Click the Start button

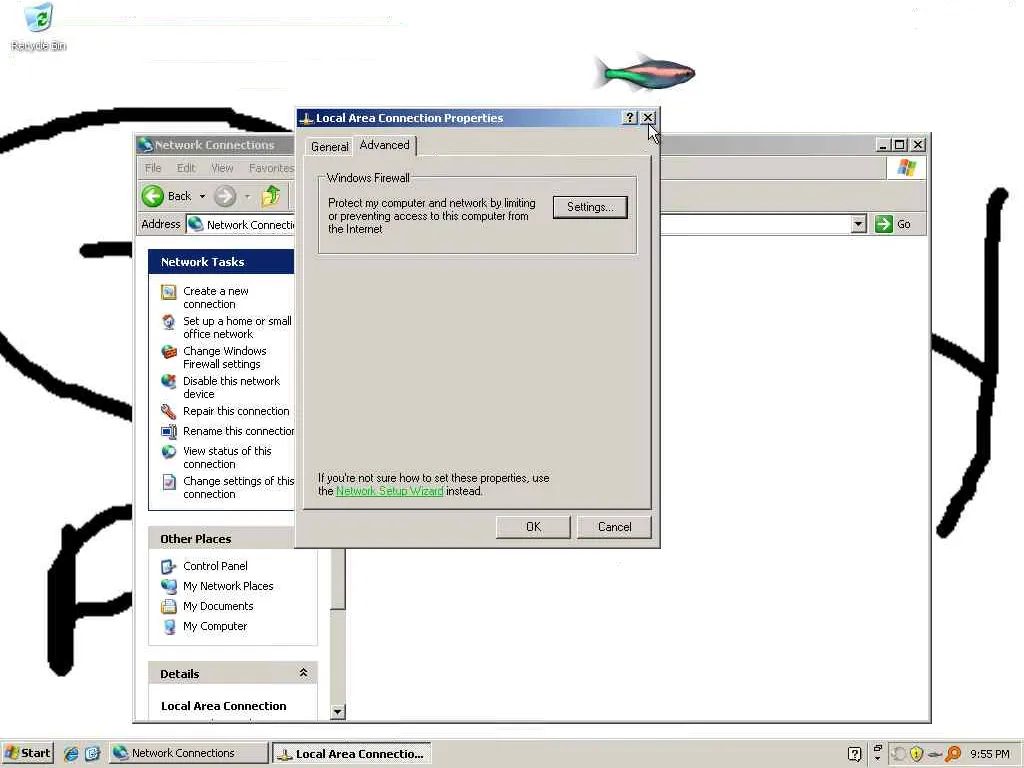click(27, 753)
